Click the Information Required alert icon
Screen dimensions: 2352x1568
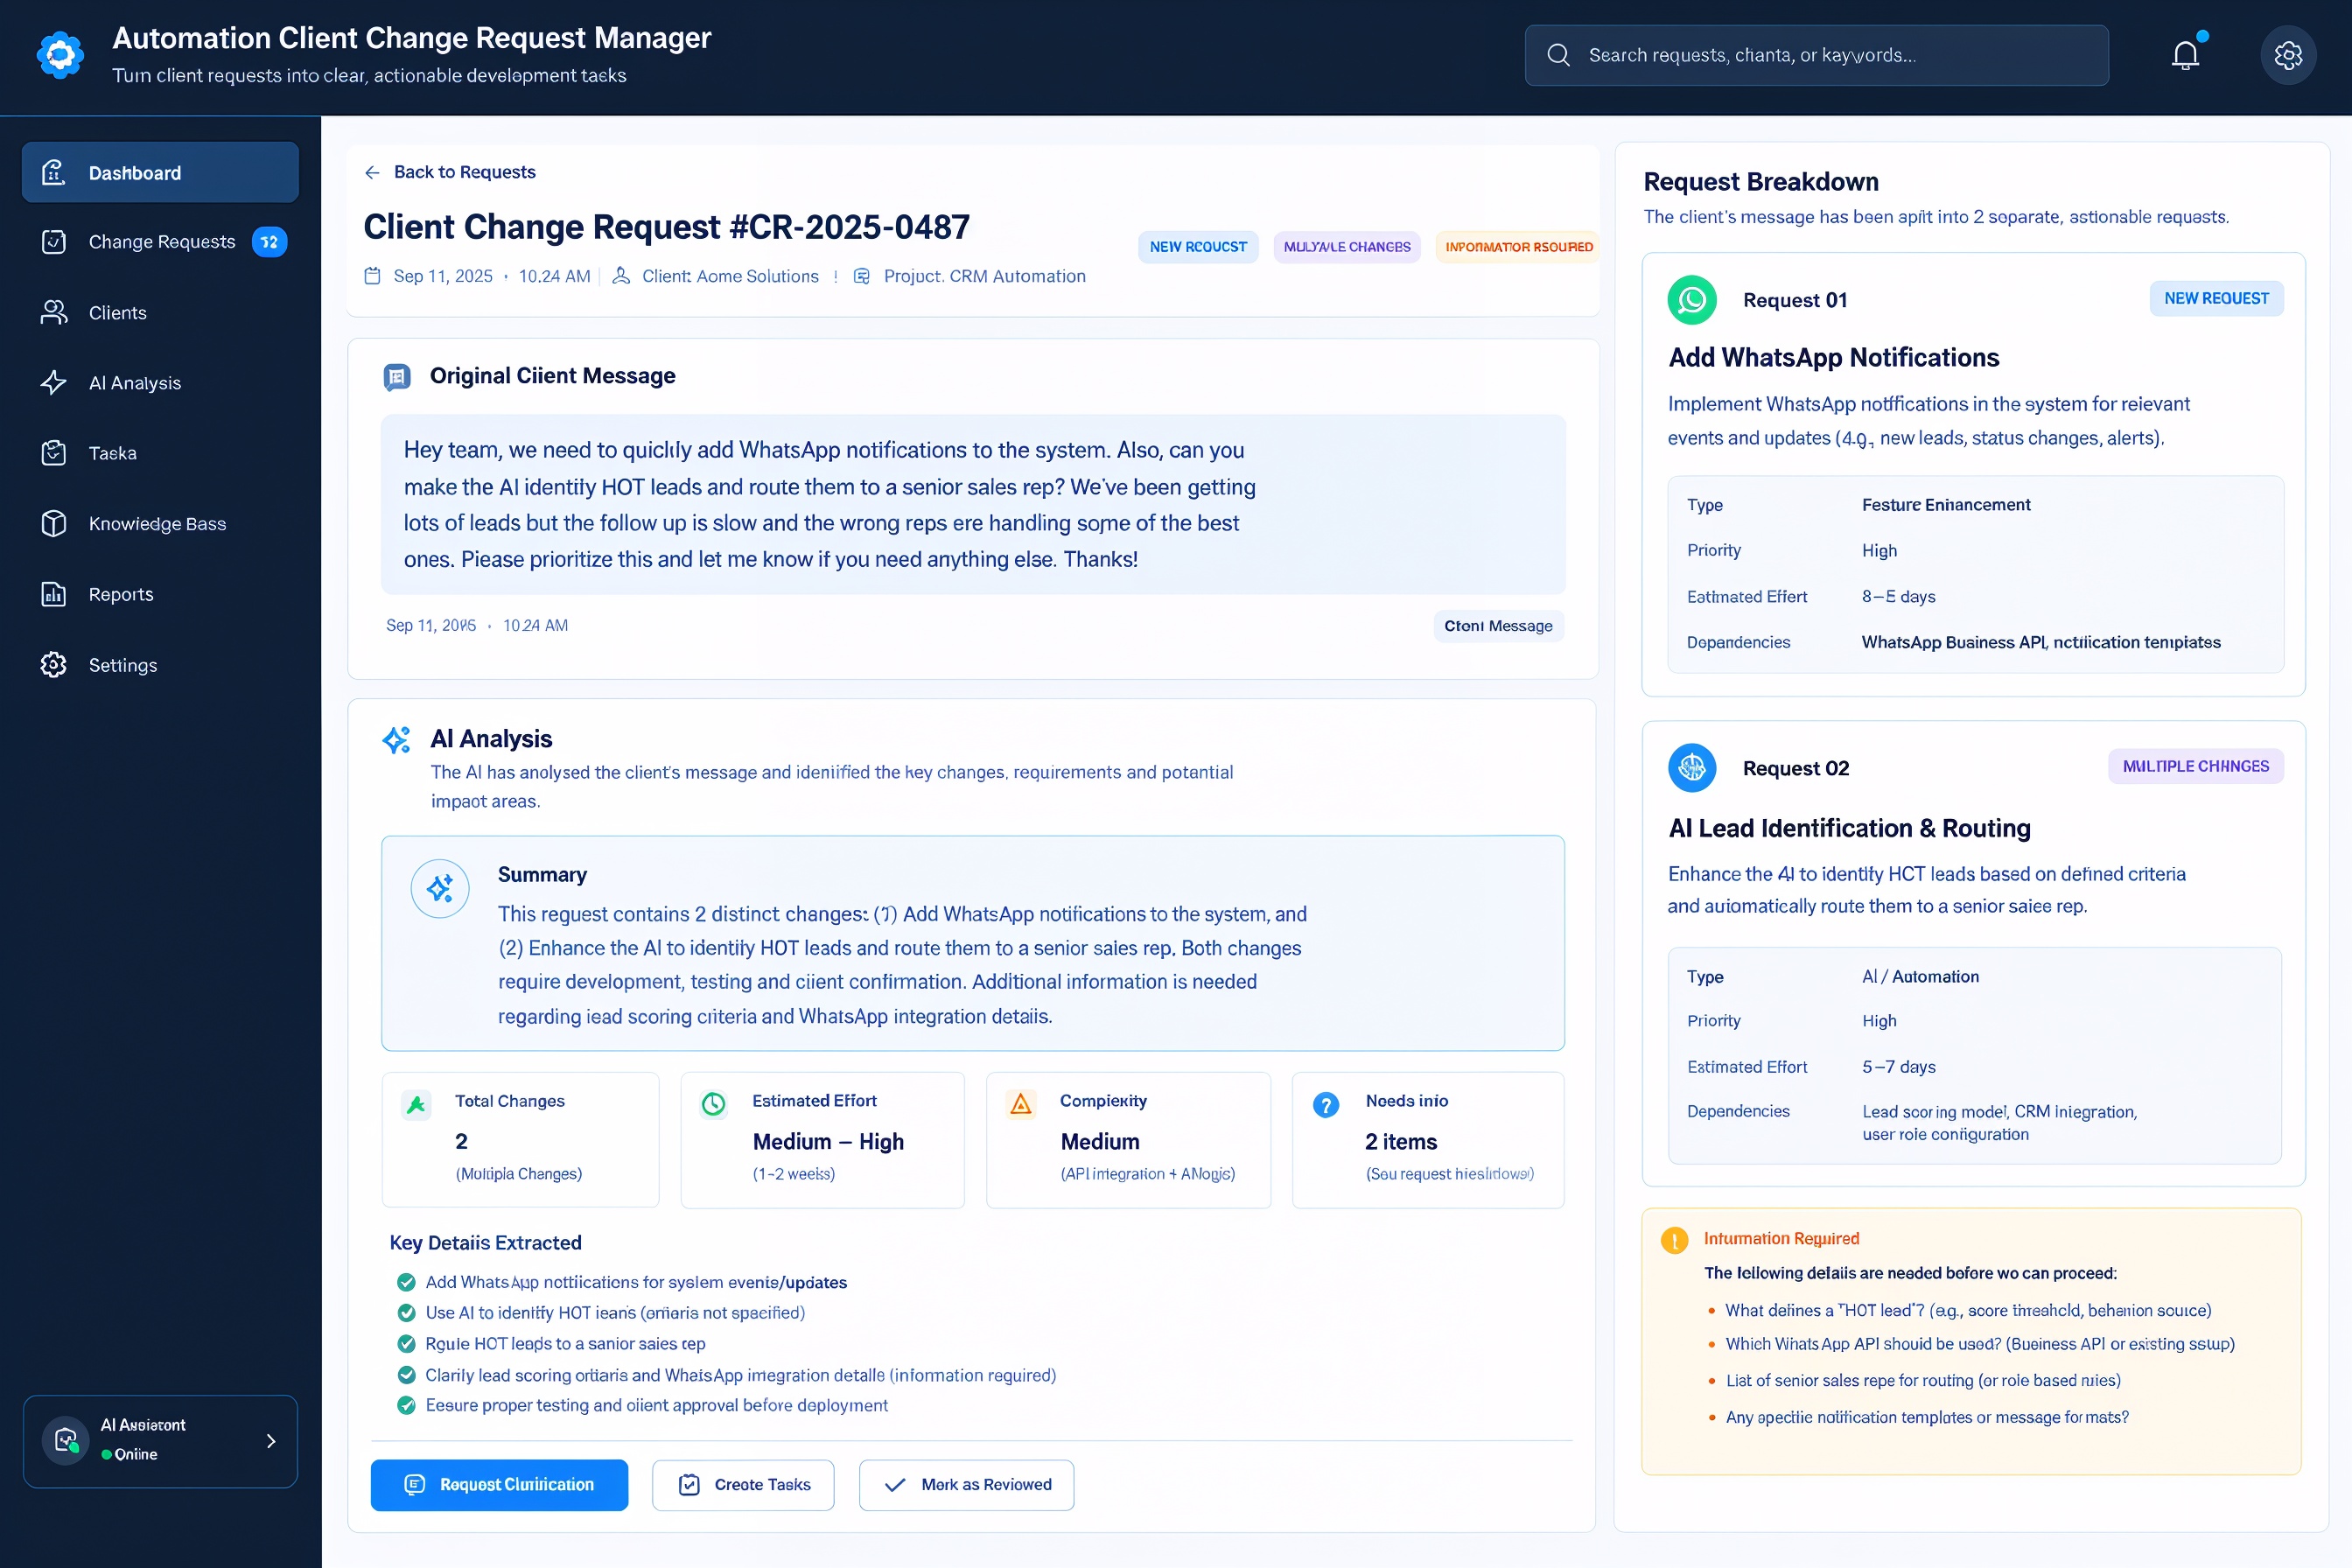(x=1674, y=1240)
